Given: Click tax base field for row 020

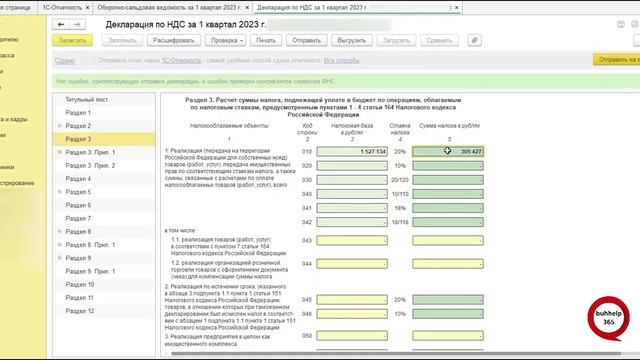Looking at the screenshot, I should tap(352, 166).
